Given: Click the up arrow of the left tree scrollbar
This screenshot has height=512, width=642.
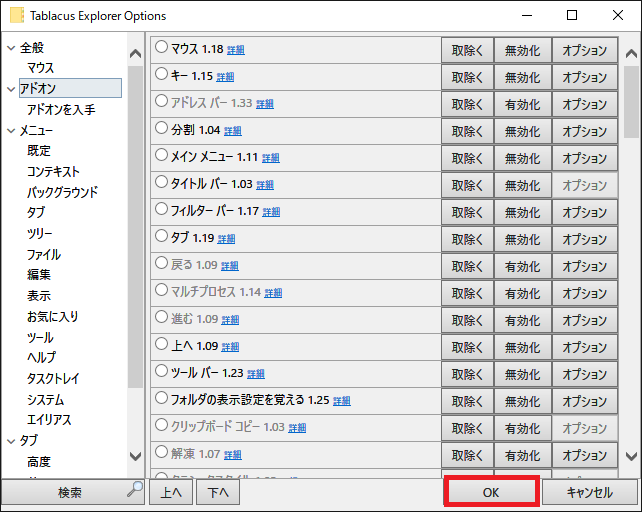Looking at the screenshot, I should click(x=136, y=54).
